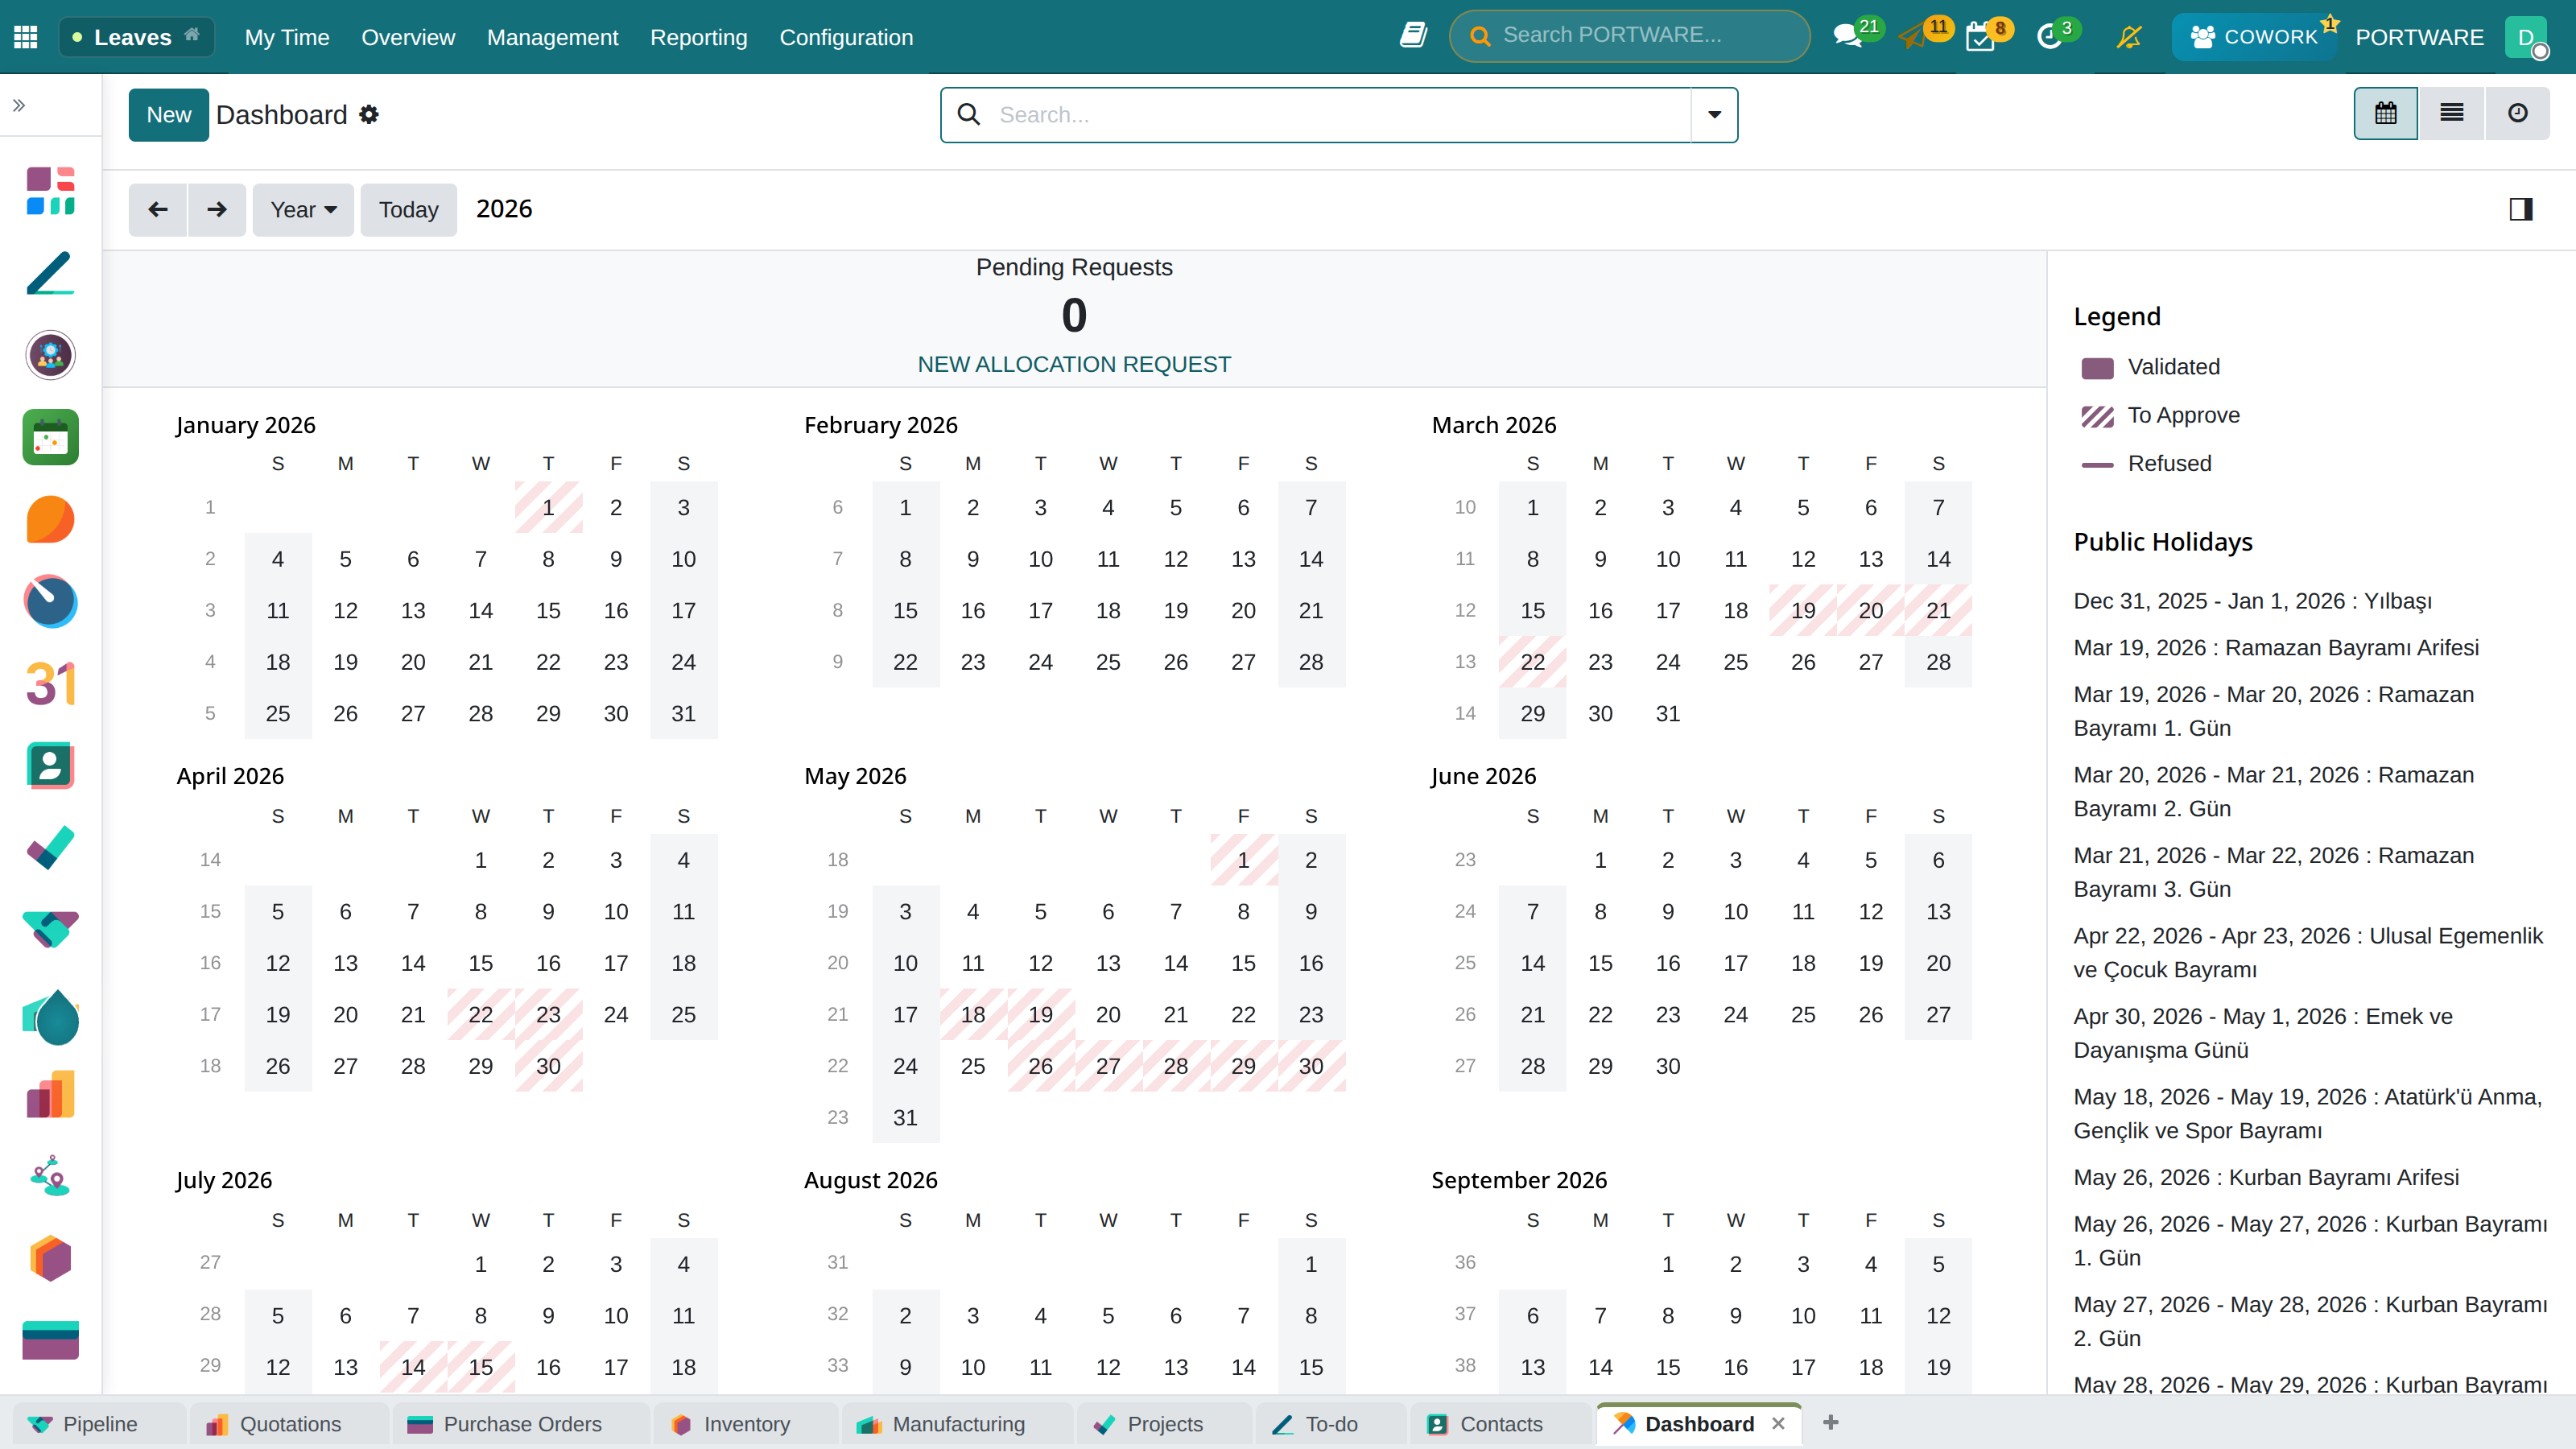Click the Today button
The image size is (2576, 1449).
tap(408, 210)
